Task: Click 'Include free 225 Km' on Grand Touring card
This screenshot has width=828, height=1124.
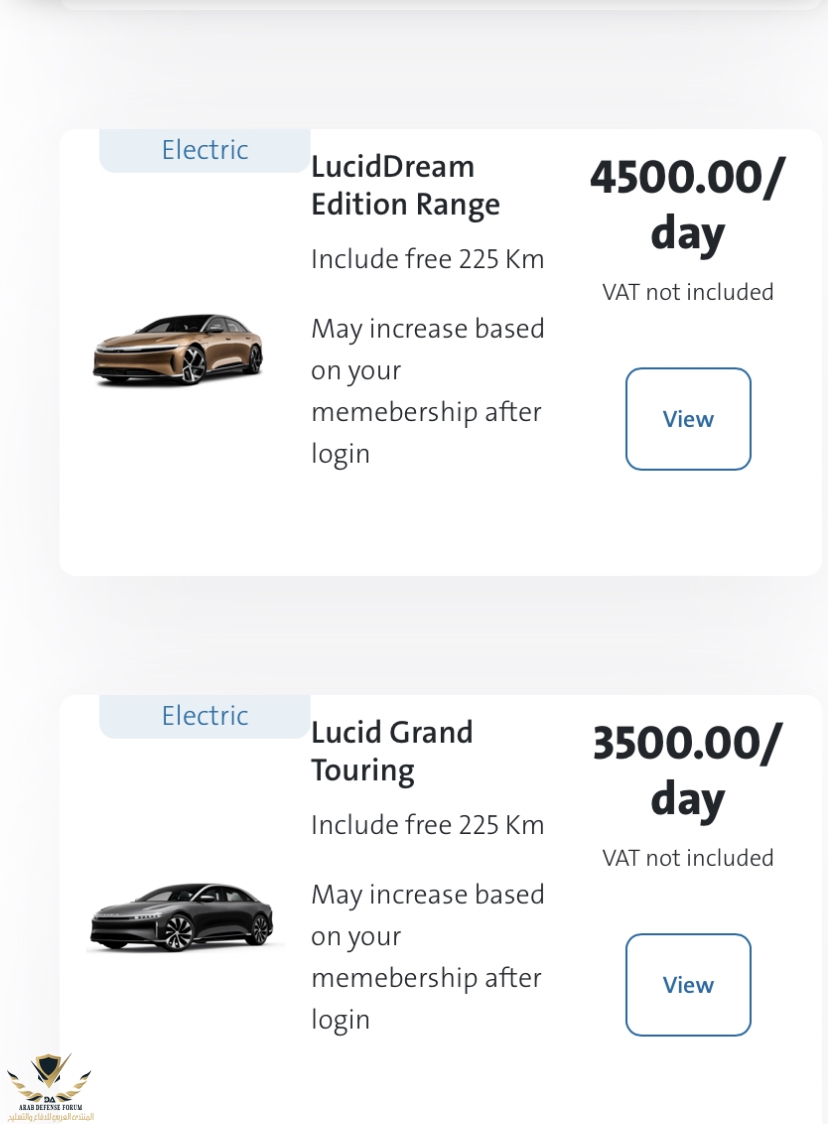Action: (x=427, y=825)
